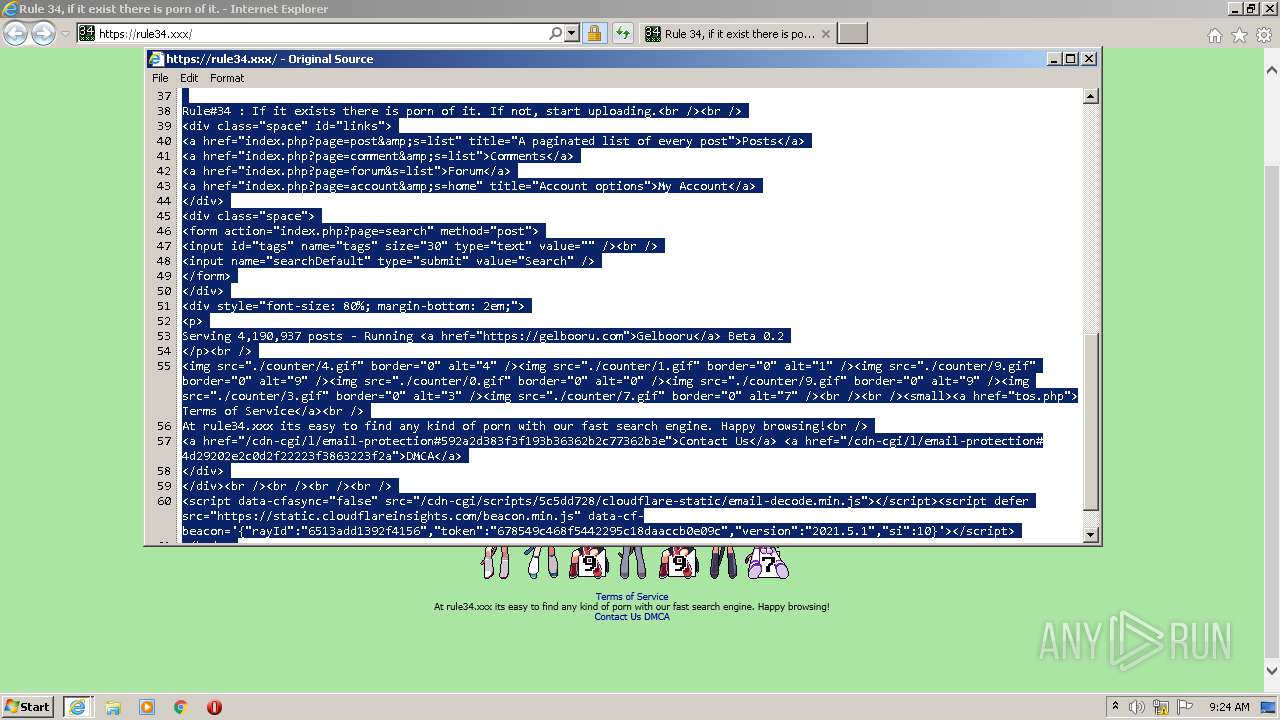Image resolution: width=1280 pixels, height=720 pixels.
Task: Go back with Internet Explorer's Back arrow
Action: (15, 34)
